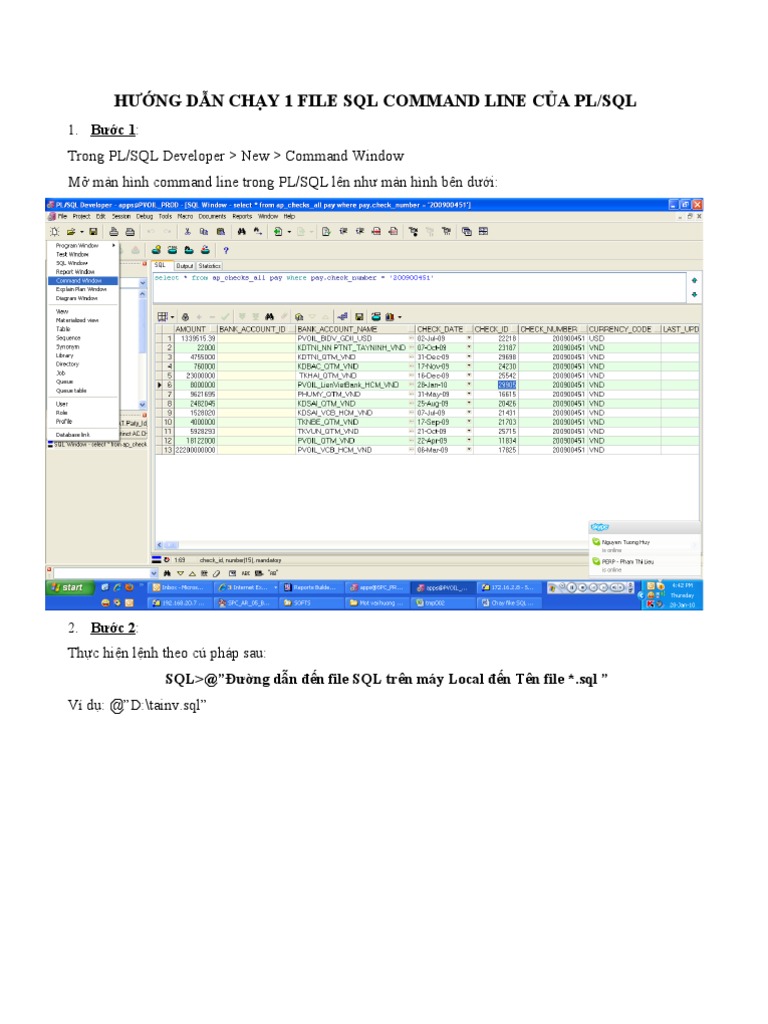Click the binoculars Find icon in main toolbar

[242, 232]
